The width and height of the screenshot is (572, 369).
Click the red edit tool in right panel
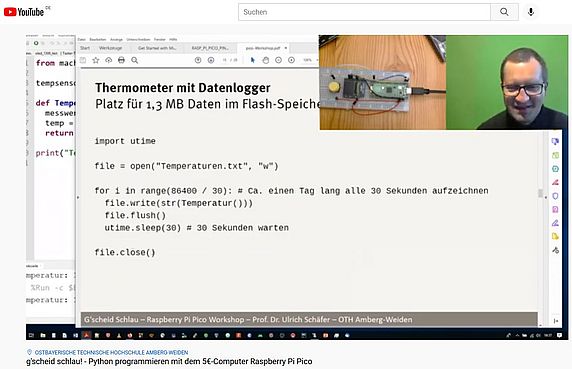click(555, 182)
